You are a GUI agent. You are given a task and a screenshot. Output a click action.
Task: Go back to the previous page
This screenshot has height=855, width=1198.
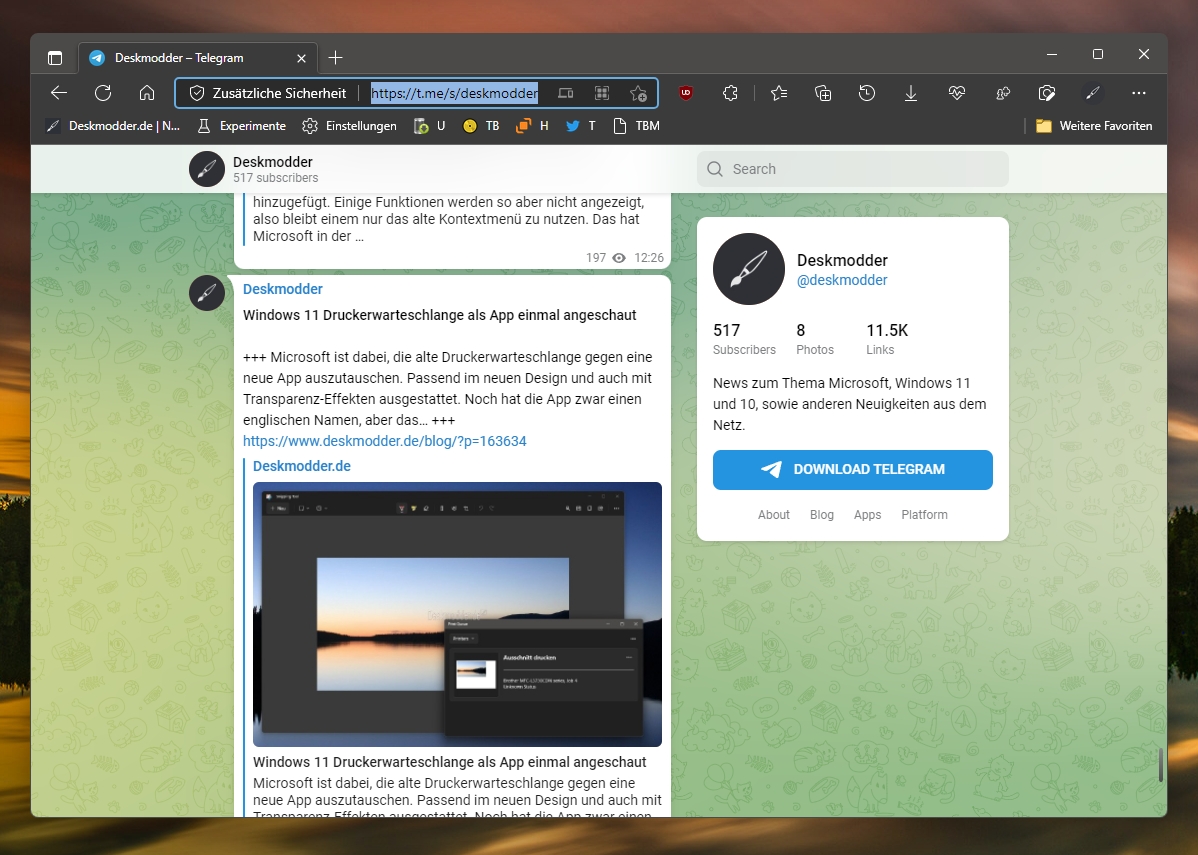point(59,93)
